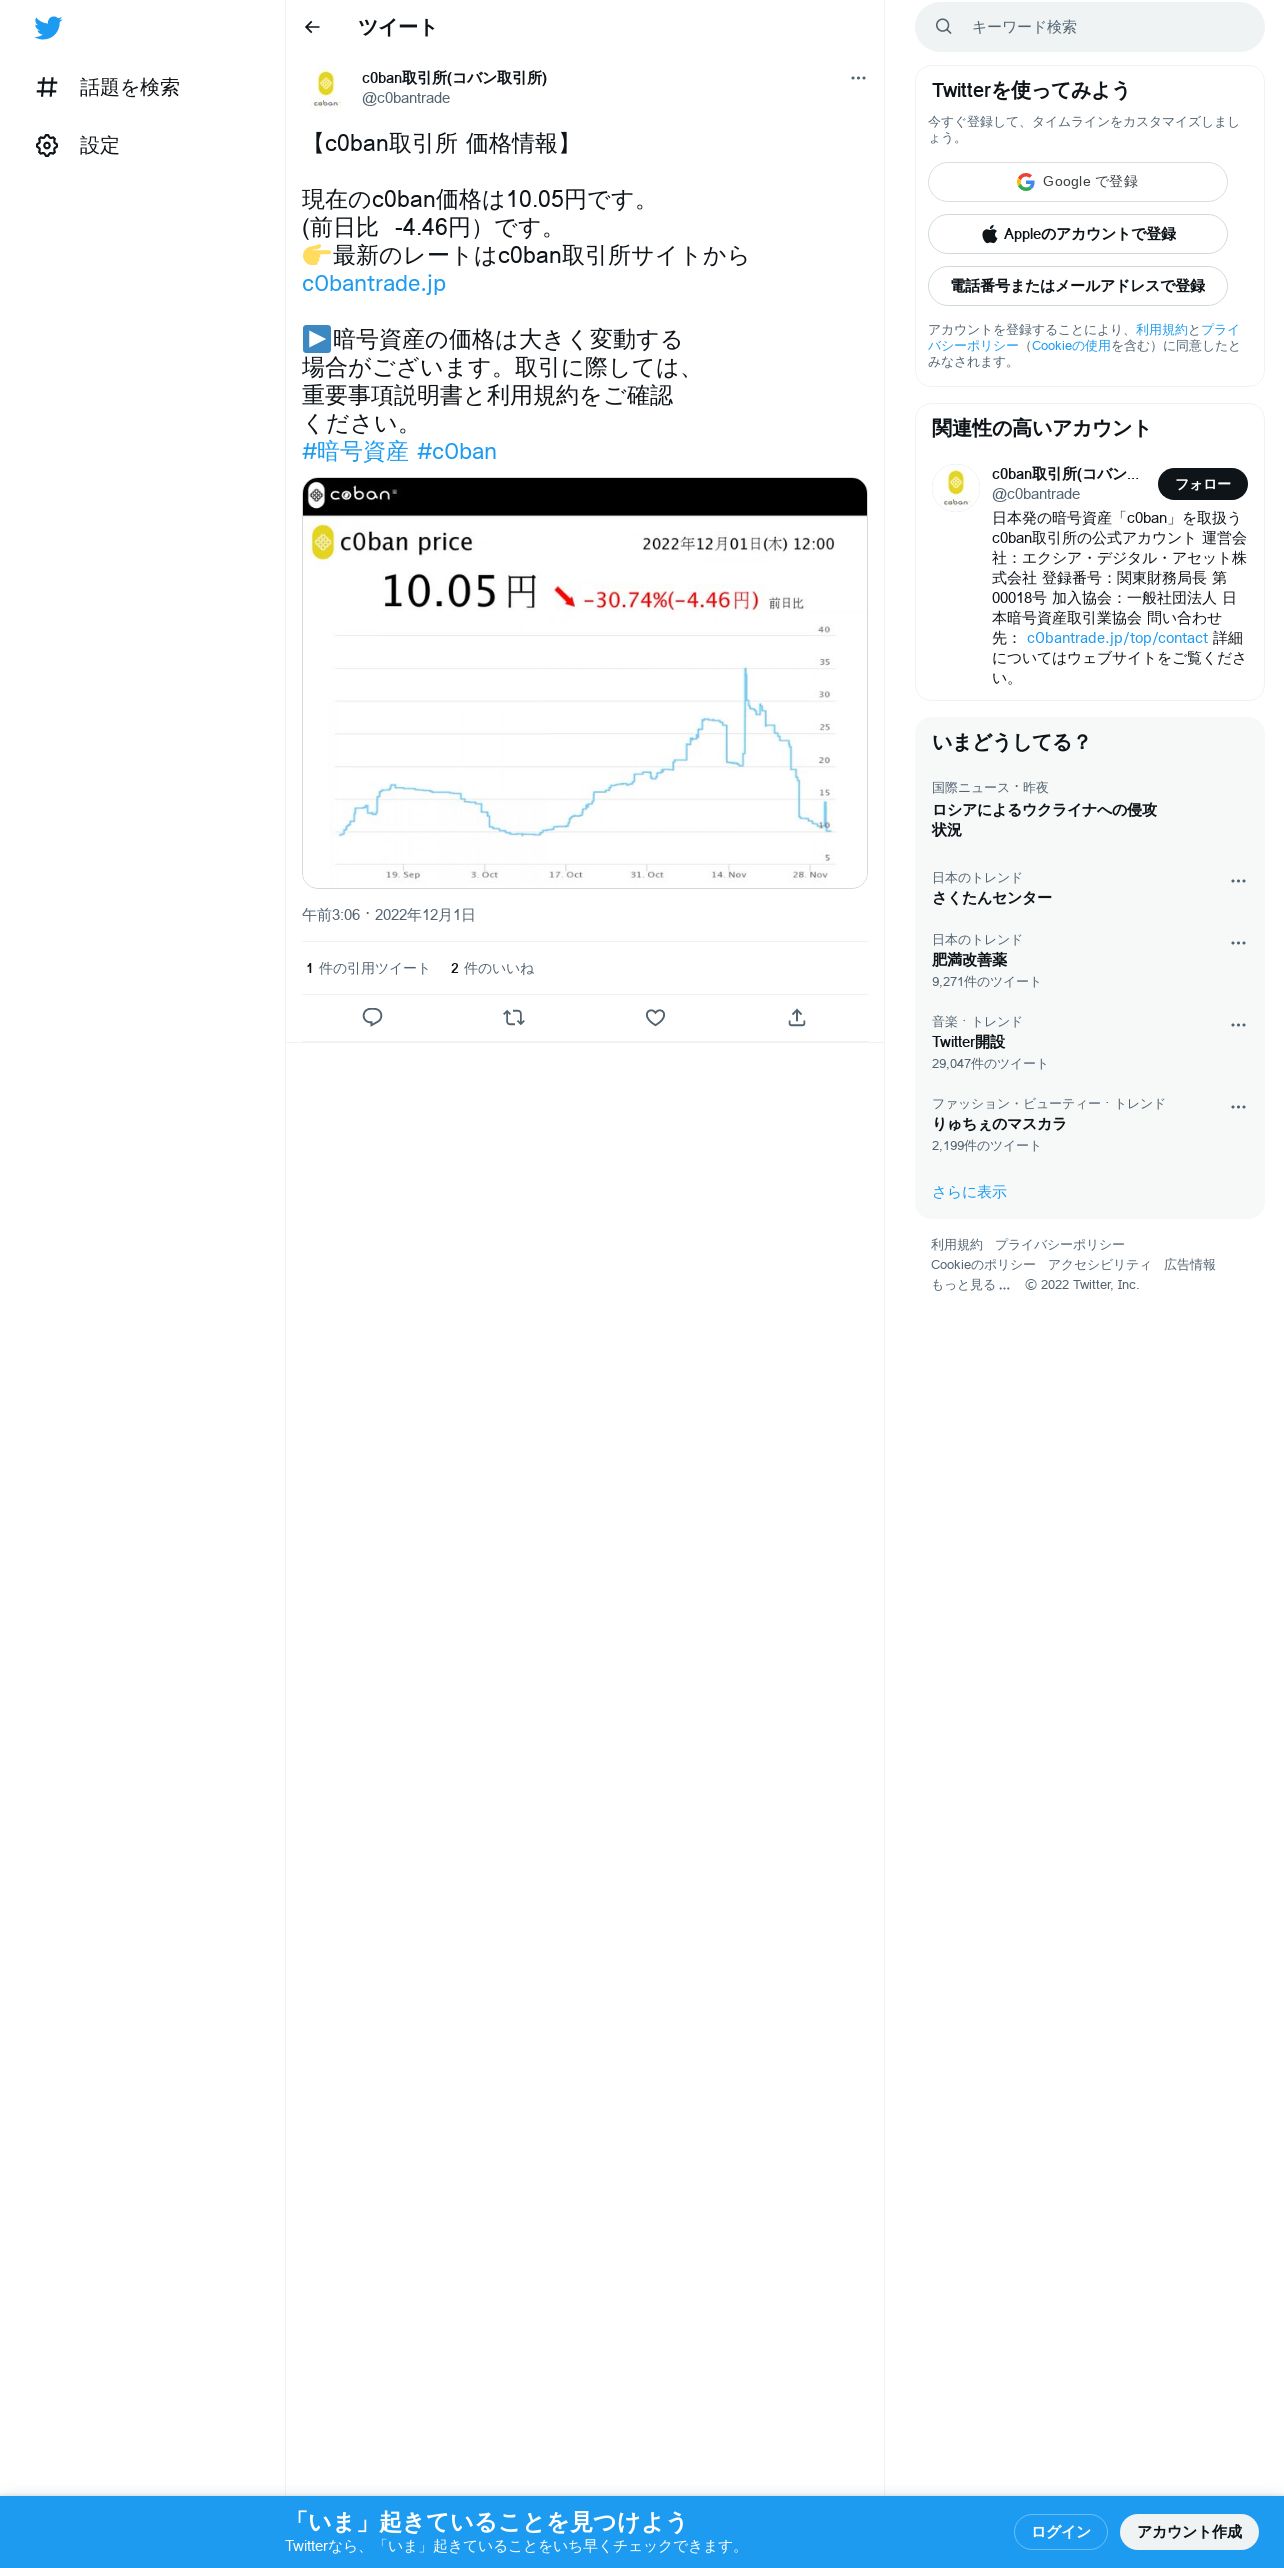Follow c0ban取引所 with the フォロー button
1284x2568 pixels.
click(1203, 484)
